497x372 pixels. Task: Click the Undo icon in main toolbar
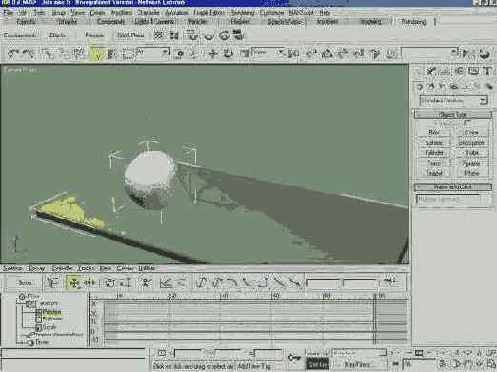click(13, 53)
